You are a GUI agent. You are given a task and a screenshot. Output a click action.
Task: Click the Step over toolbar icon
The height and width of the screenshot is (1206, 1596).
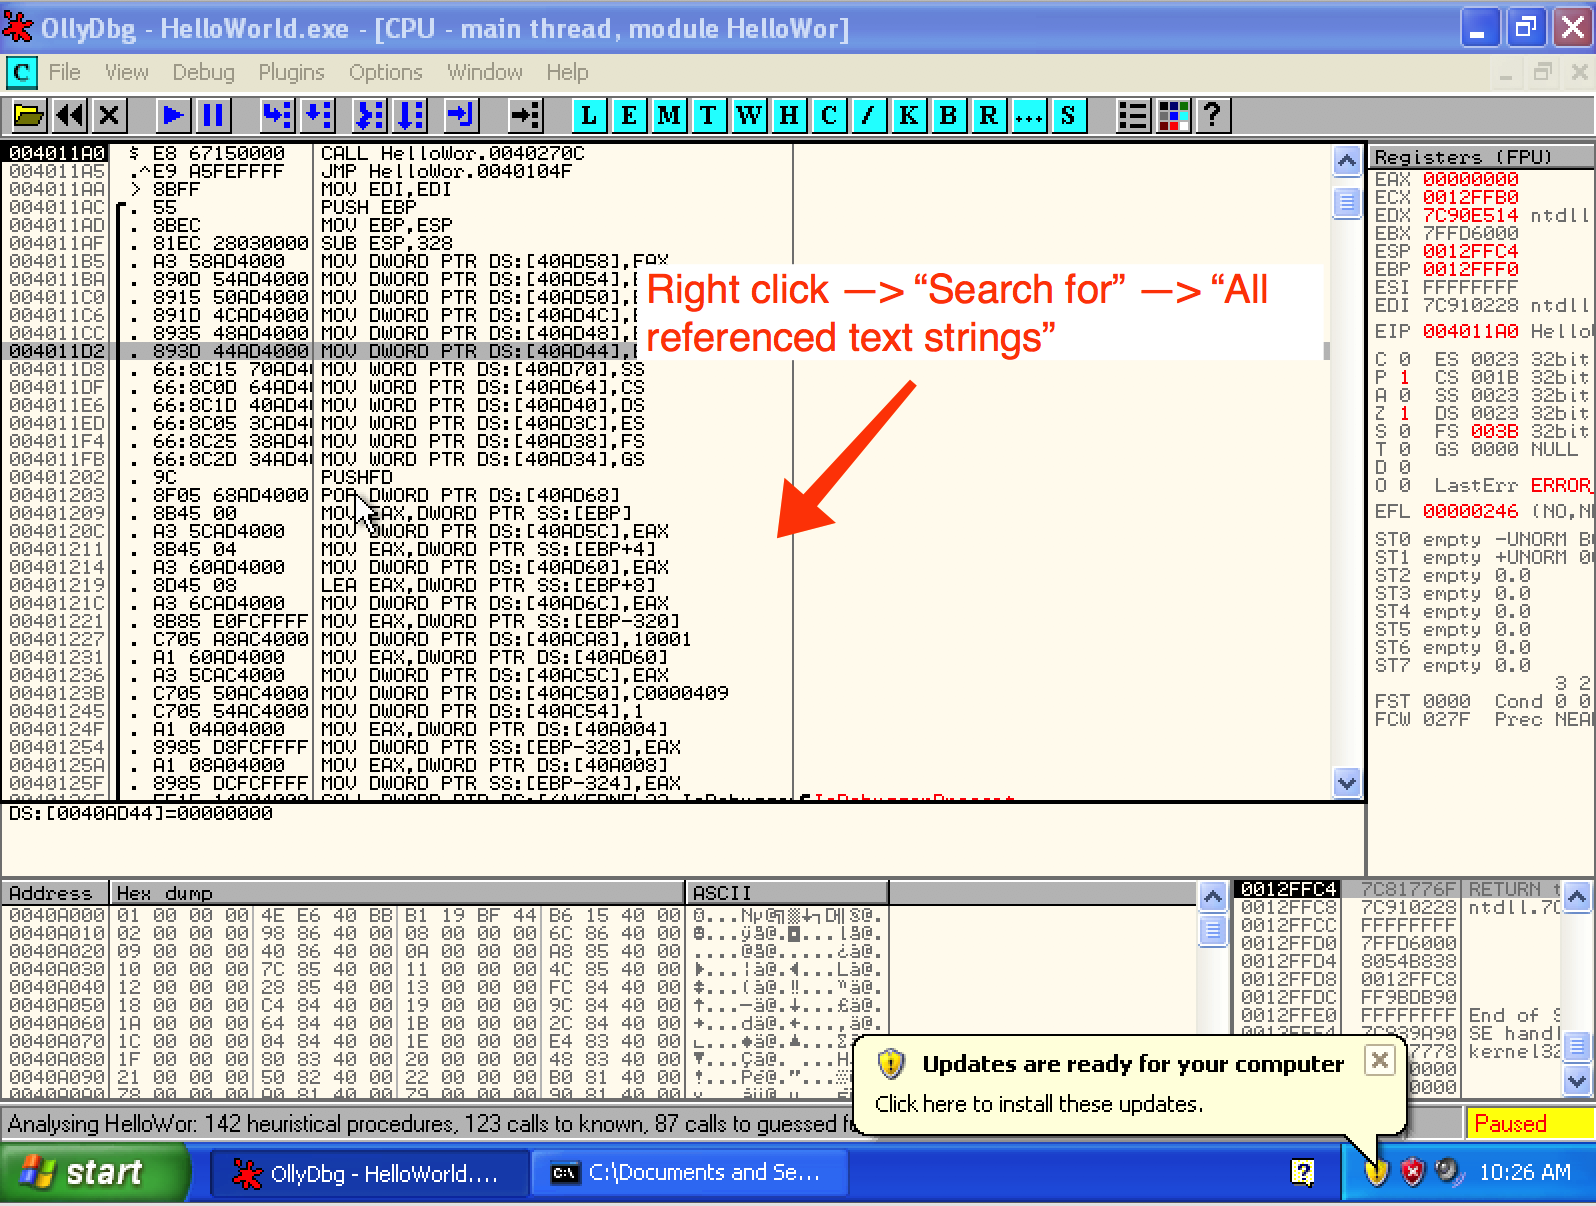tap(317, 115)
